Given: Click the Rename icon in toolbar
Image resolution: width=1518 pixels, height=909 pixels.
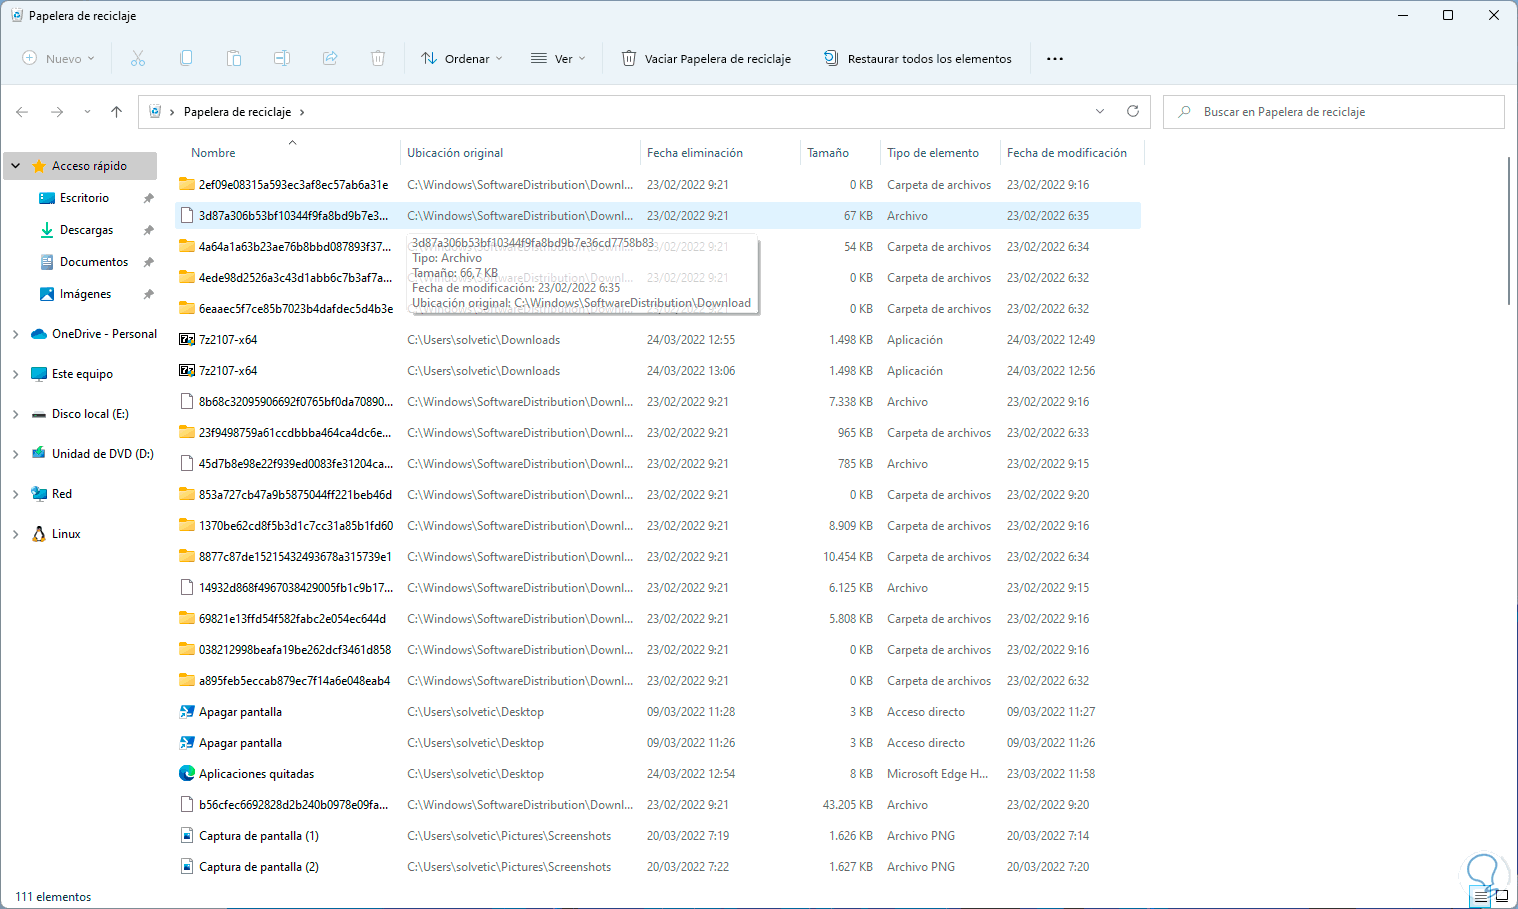Looking at the screenshot, I should pos(282,59).
